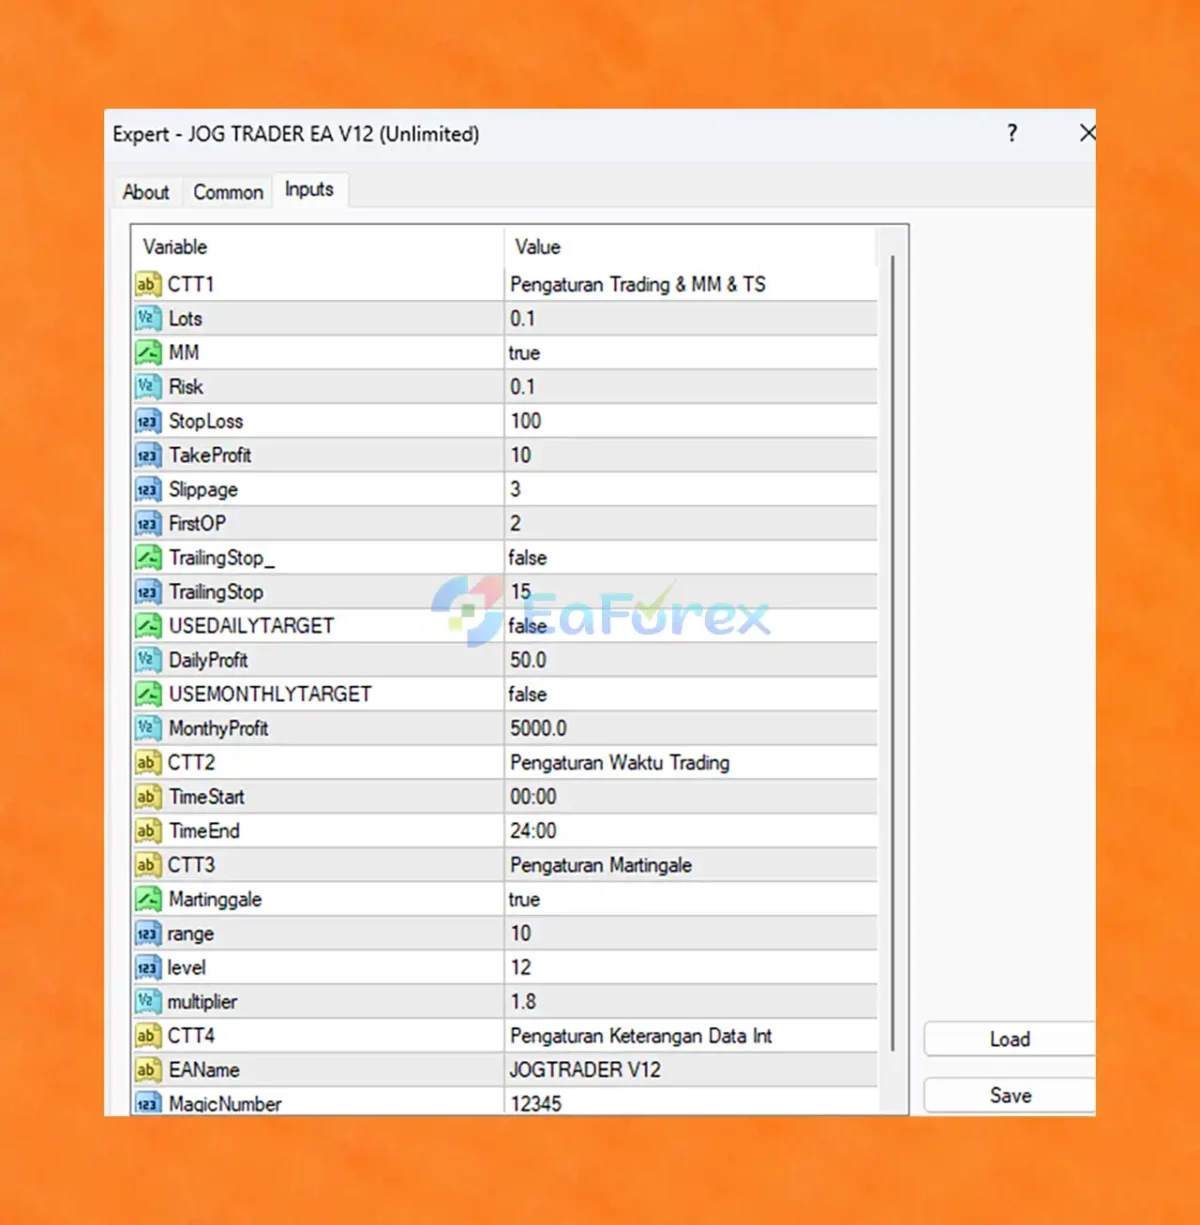Screen dimensions: 1200x1225
Task: Select the TakeProfit variable name
Action: click(210, 455)
